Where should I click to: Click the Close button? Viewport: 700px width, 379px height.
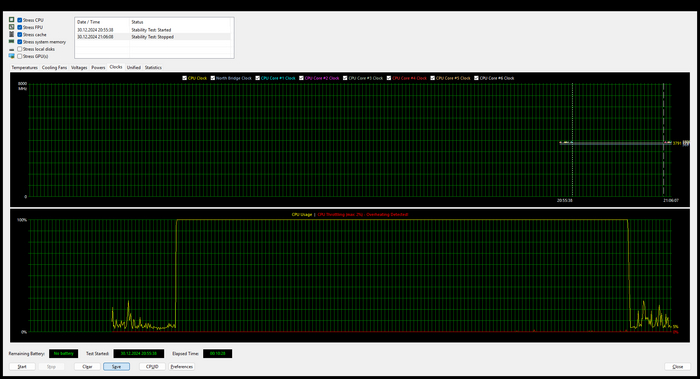[678, 367]
